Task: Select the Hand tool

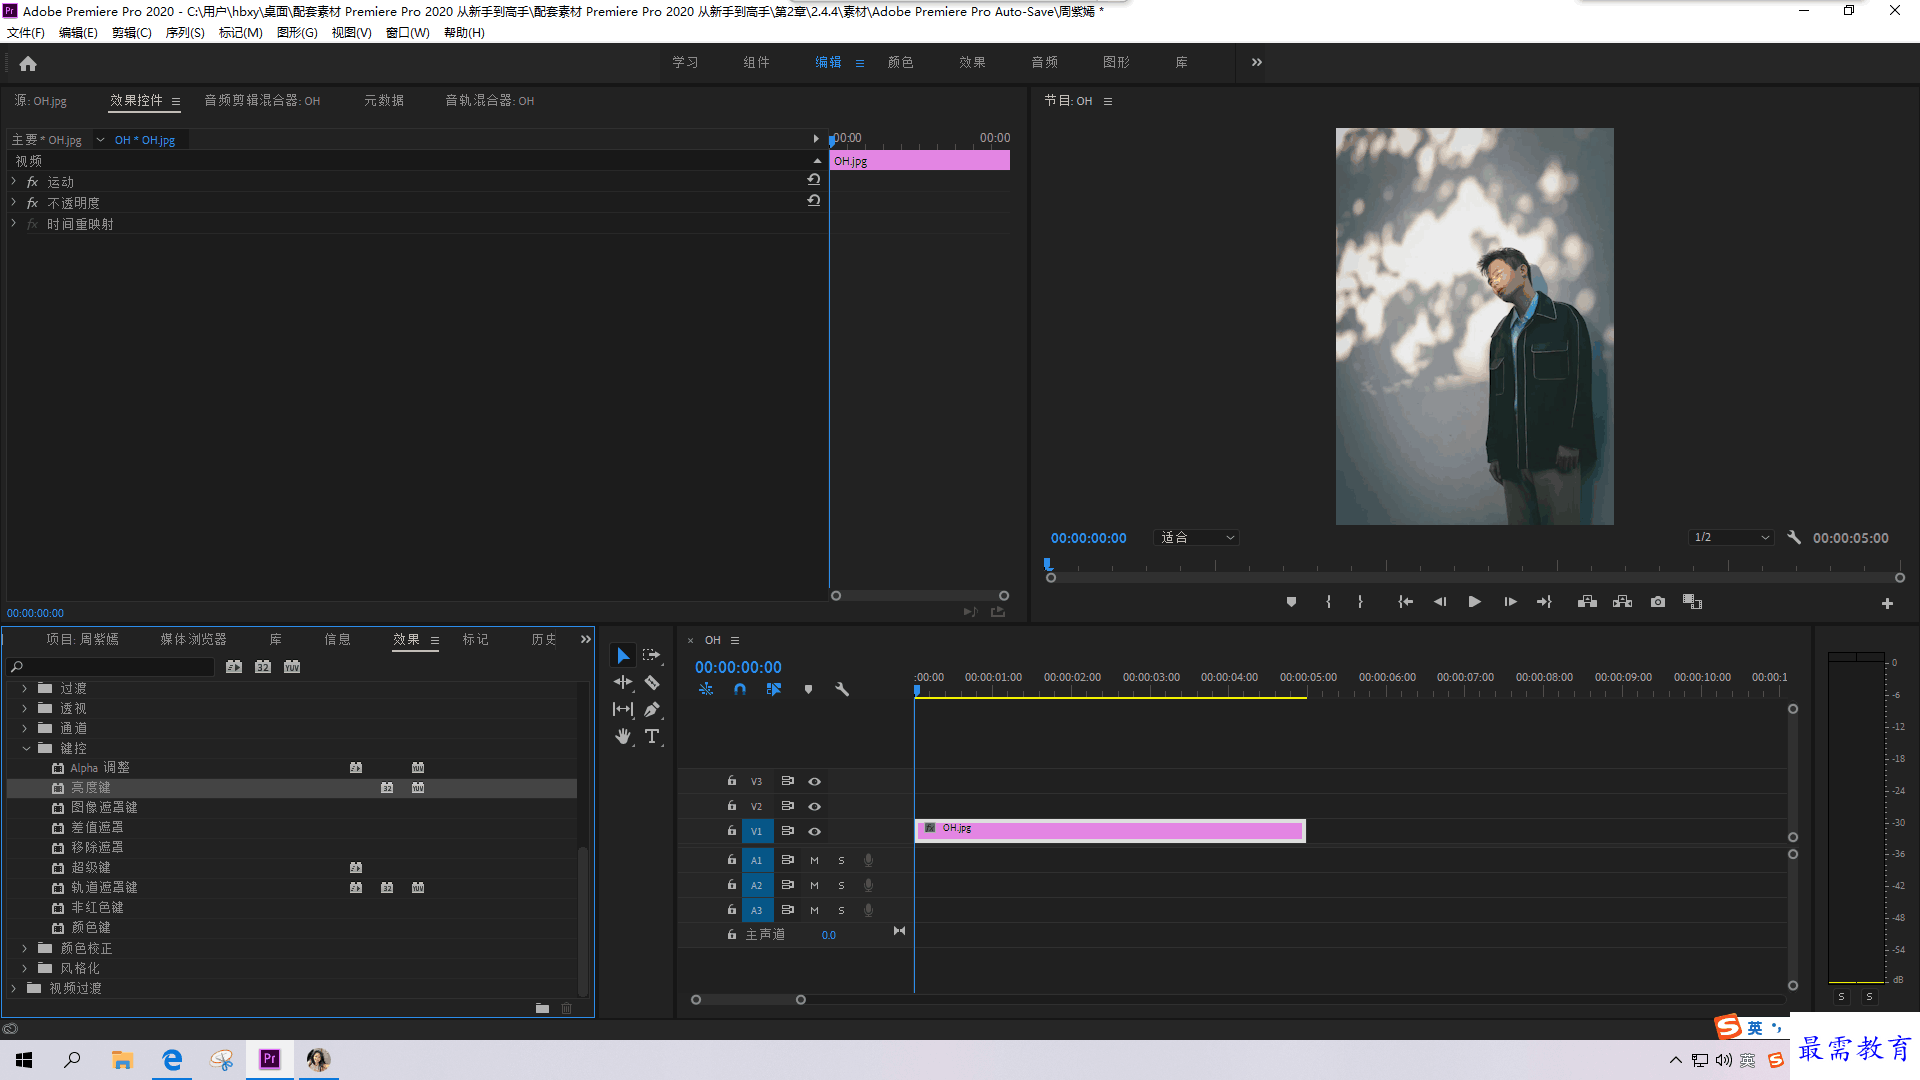Action: (x=623, y=737)
